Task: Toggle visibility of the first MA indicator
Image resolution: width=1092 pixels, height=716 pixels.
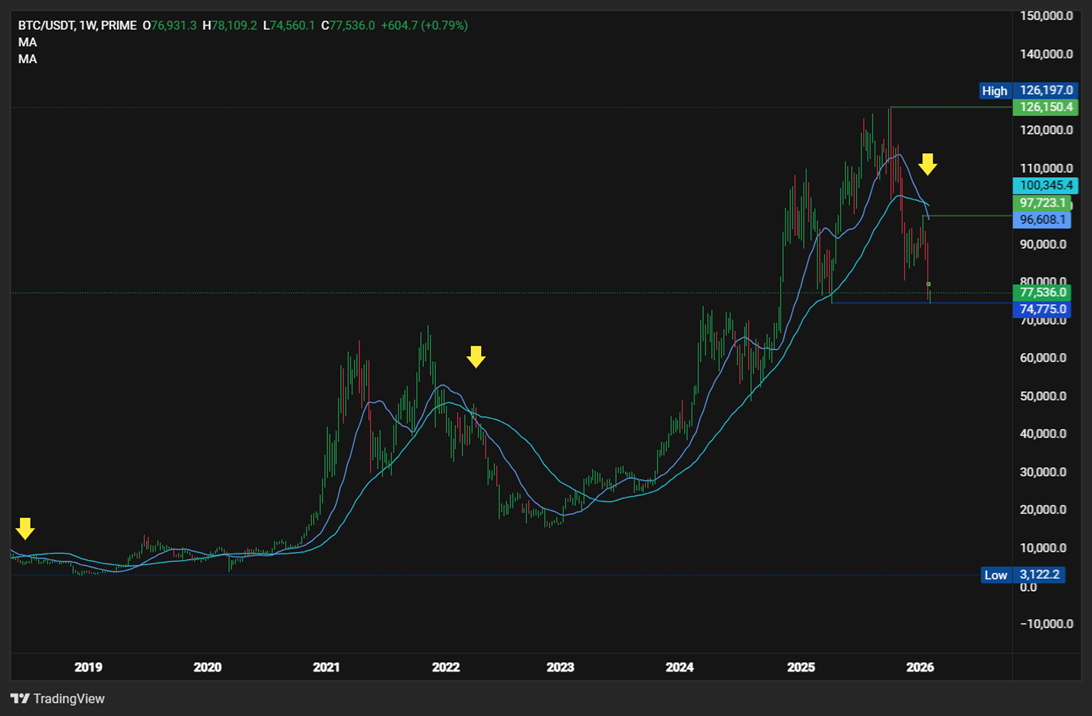Action: tap(28, 40)
